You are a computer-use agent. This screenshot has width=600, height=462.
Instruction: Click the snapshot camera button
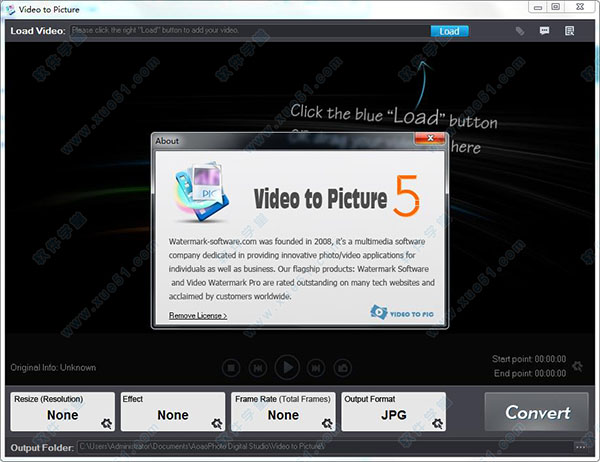pos(342,368)
